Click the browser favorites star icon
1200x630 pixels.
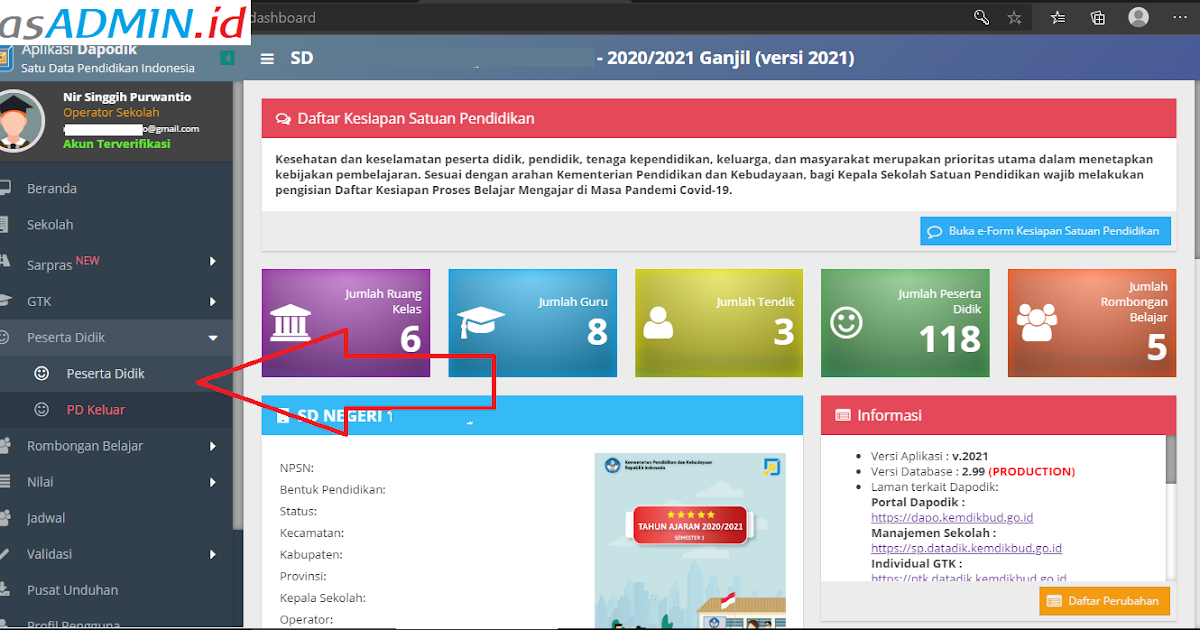click(1014, 17)
